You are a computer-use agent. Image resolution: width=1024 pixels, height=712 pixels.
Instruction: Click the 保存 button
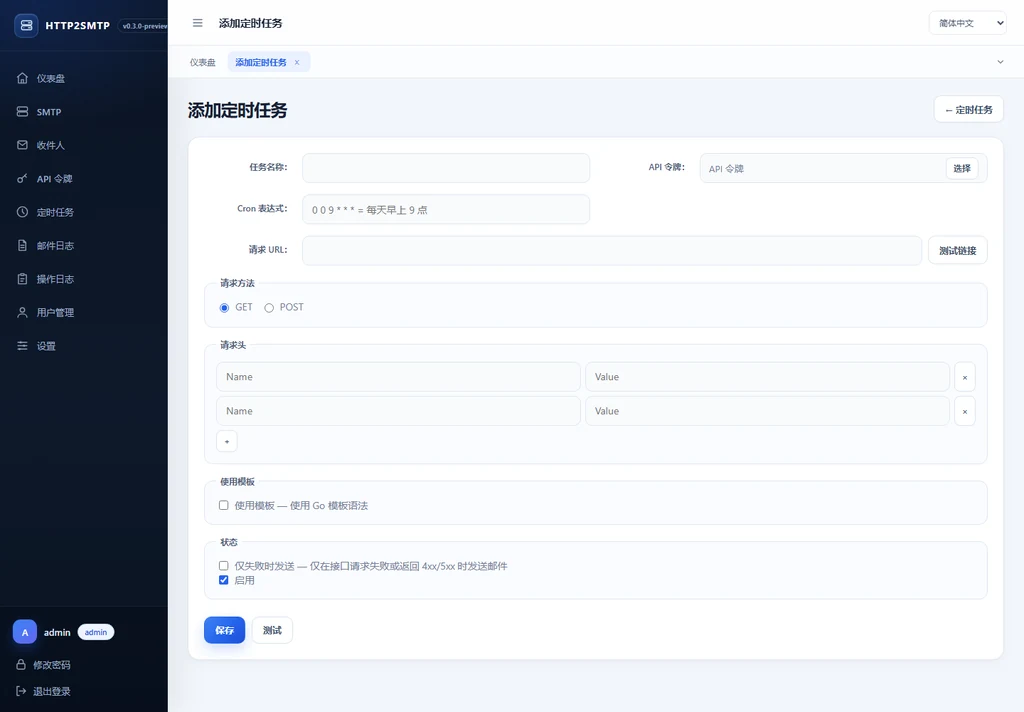[225, 630]
